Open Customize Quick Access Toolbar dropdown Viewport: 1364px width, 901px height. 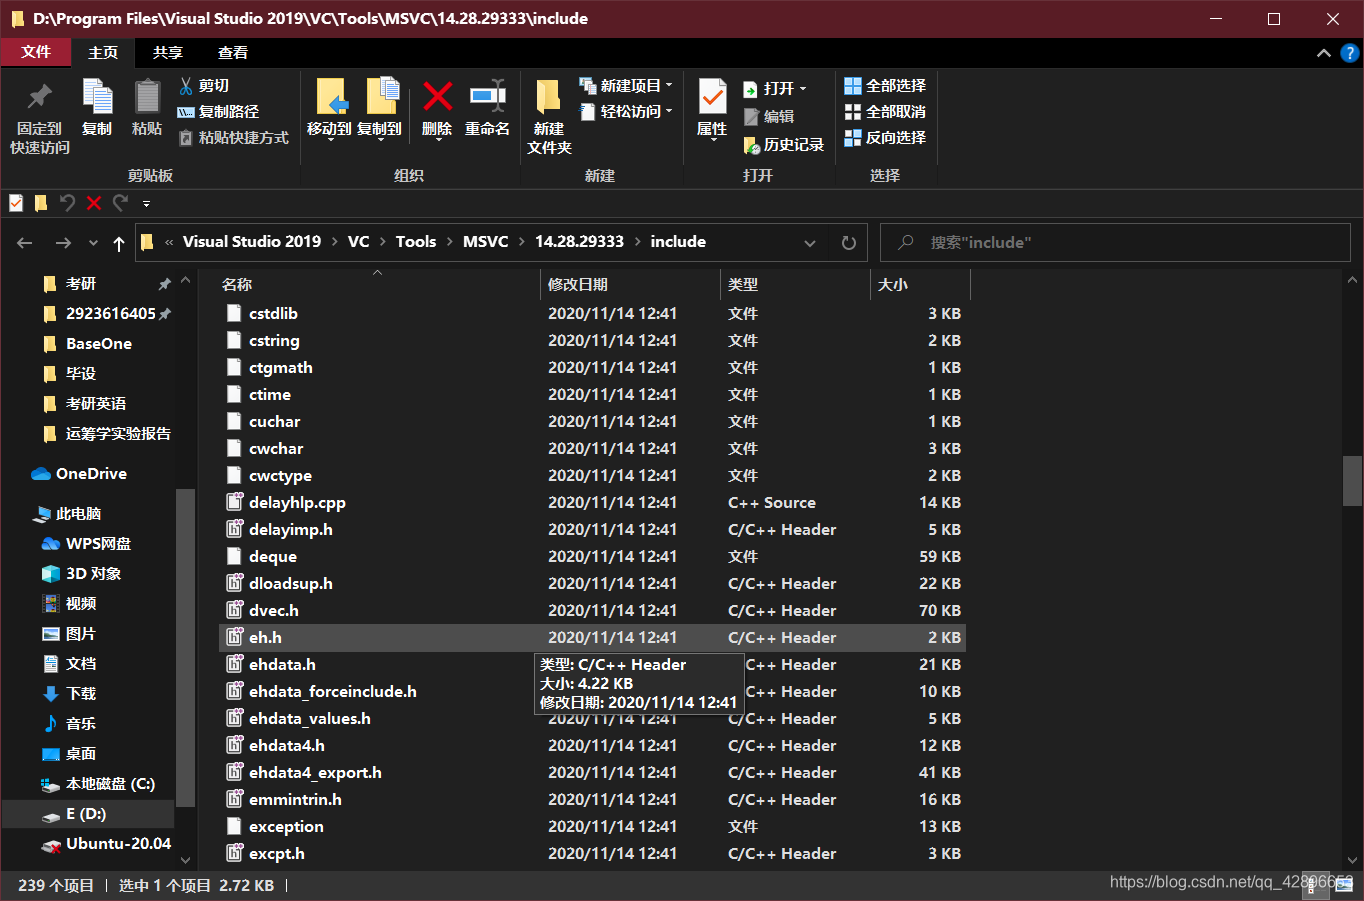[146, 204]
